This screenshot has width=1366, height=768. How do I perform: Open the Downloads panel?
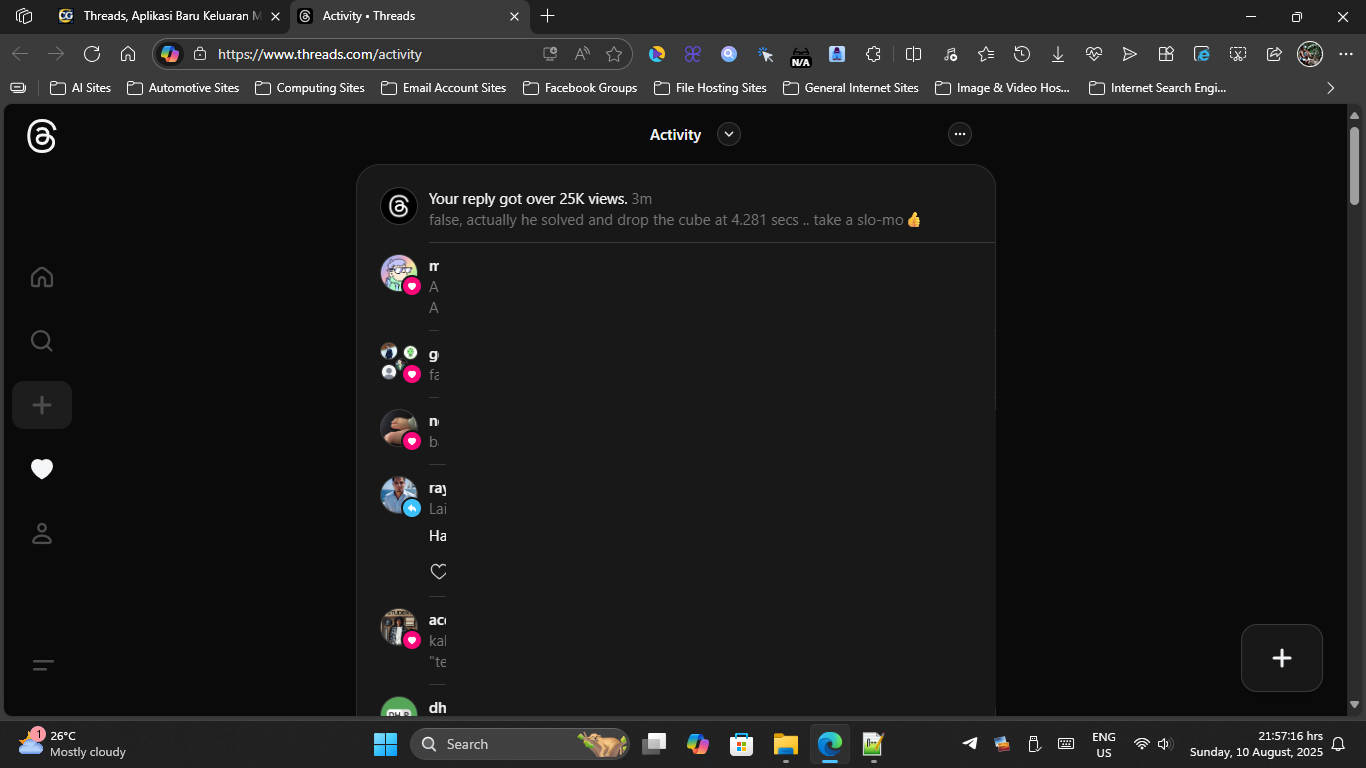tap(1058, 54)
